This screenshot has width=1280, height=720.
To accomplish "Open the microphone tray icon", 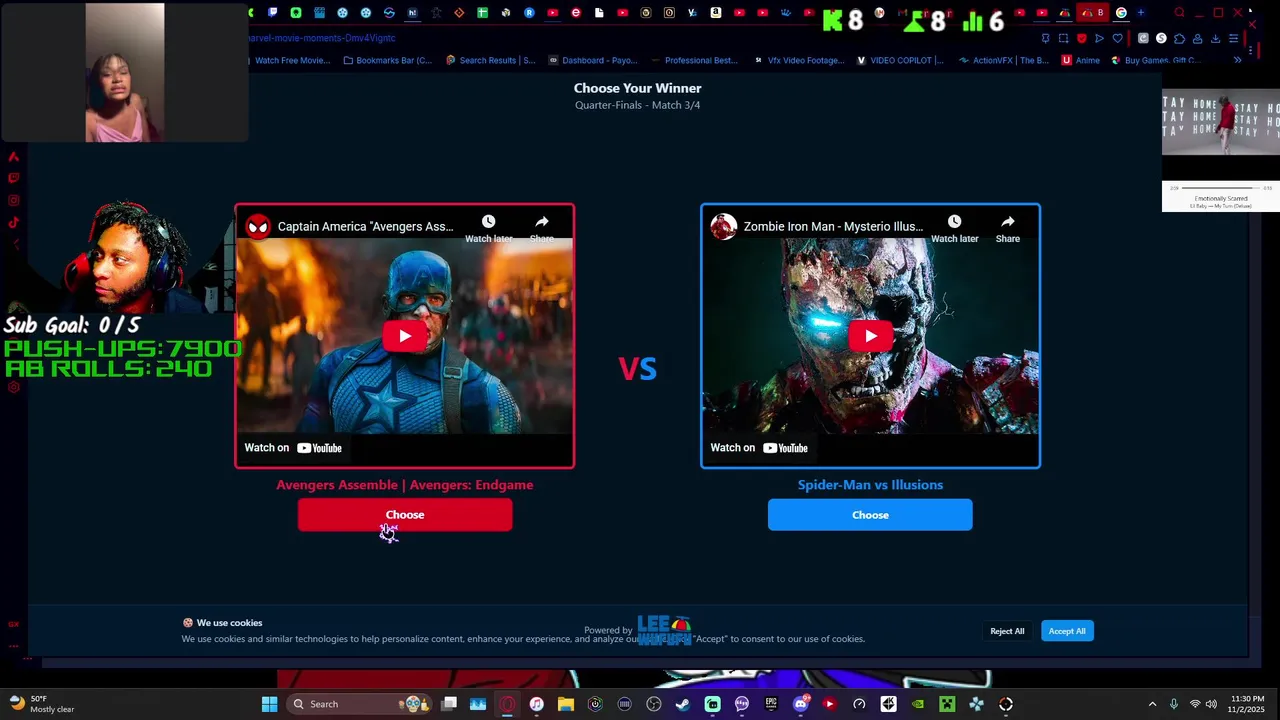I will tap(1174, 704).
